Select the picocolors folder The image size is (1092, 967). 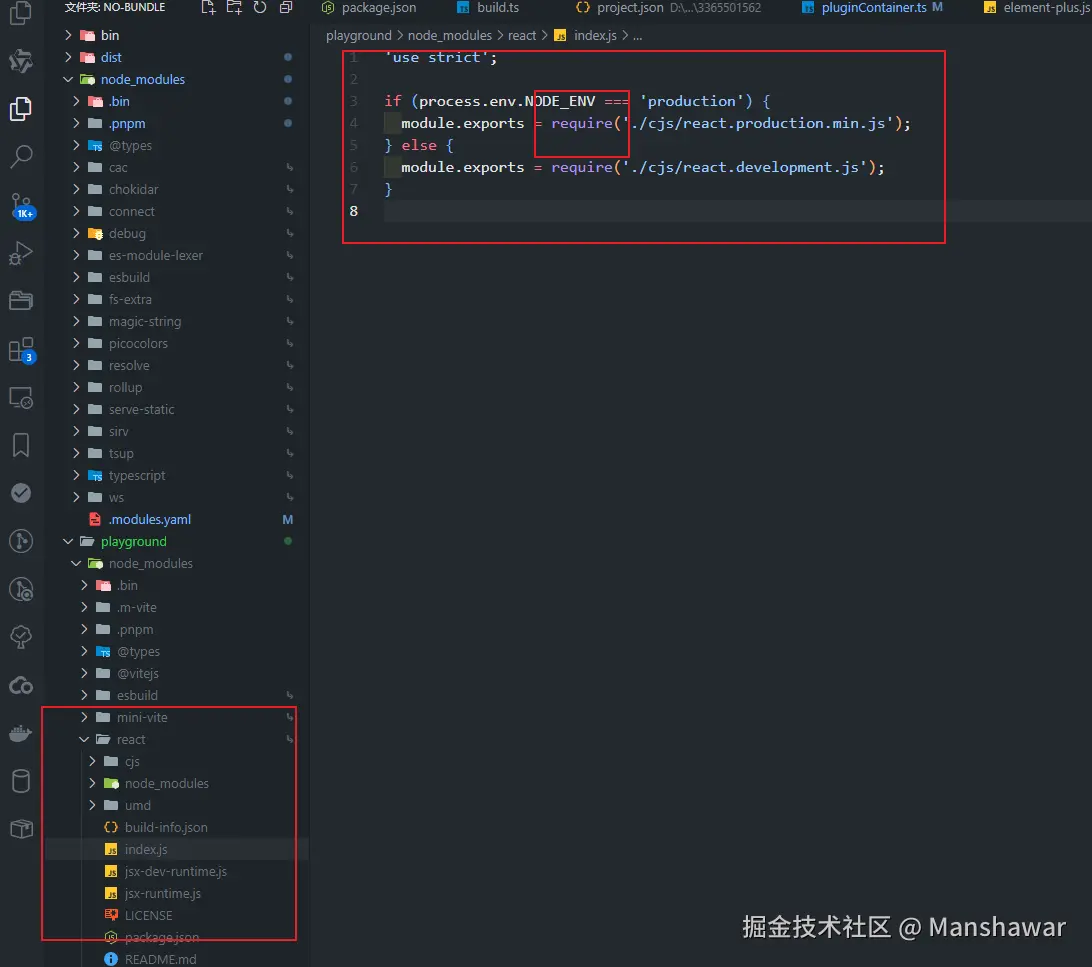coord(177,343)
